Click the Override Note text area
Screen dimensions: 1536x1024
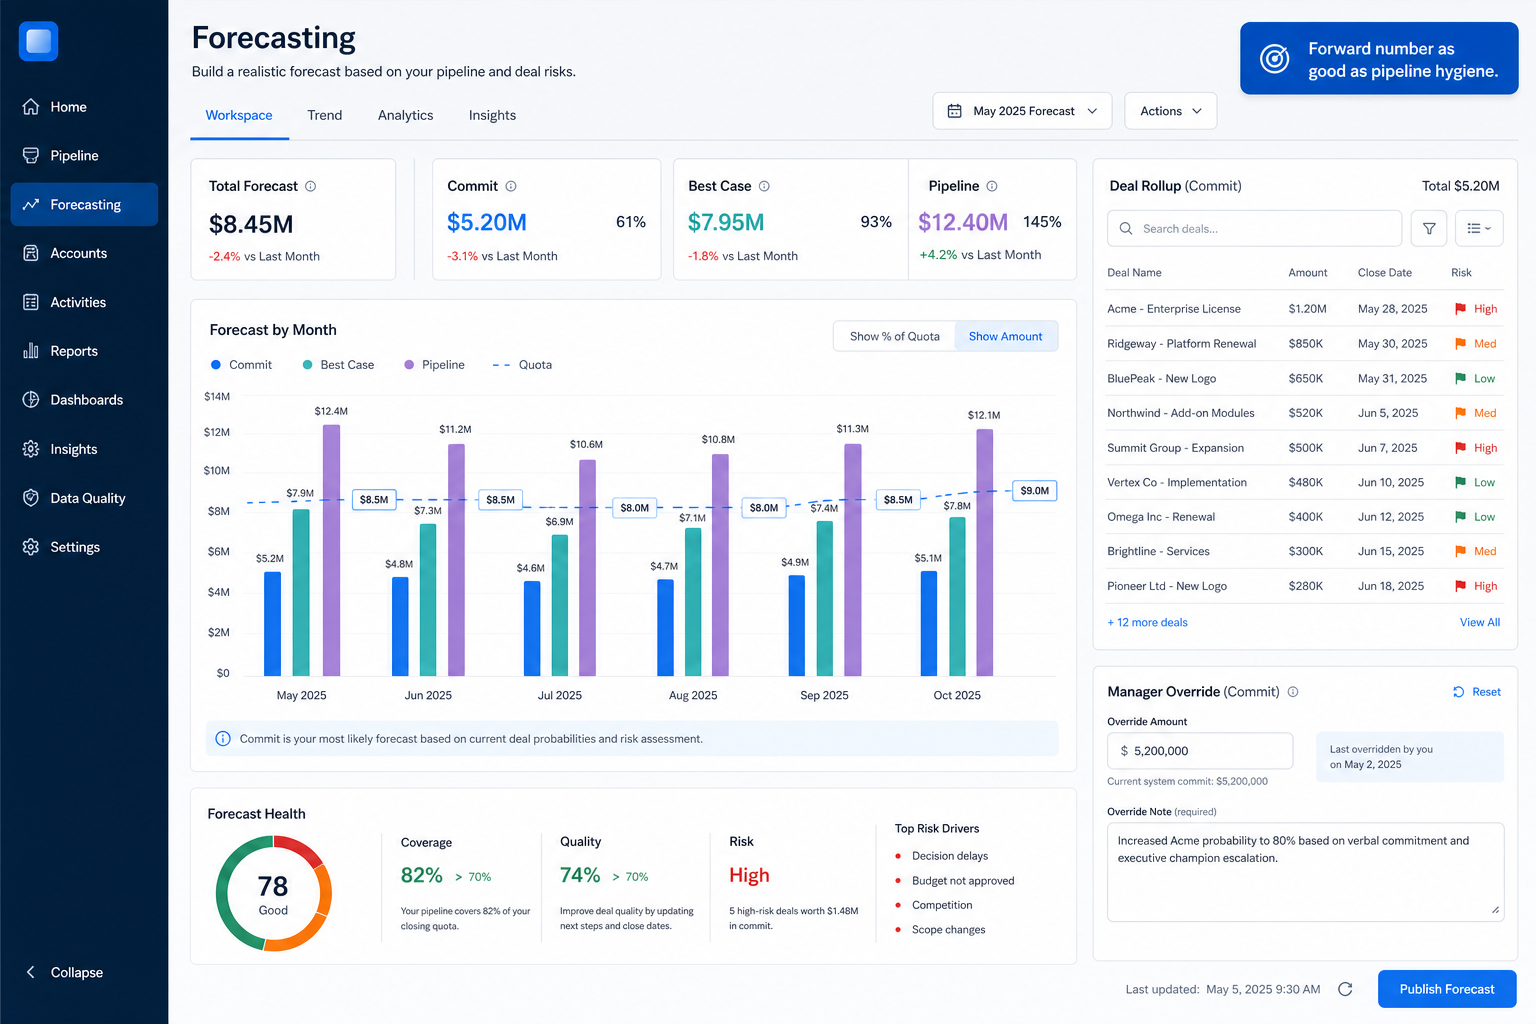[x=1305, y=872]
